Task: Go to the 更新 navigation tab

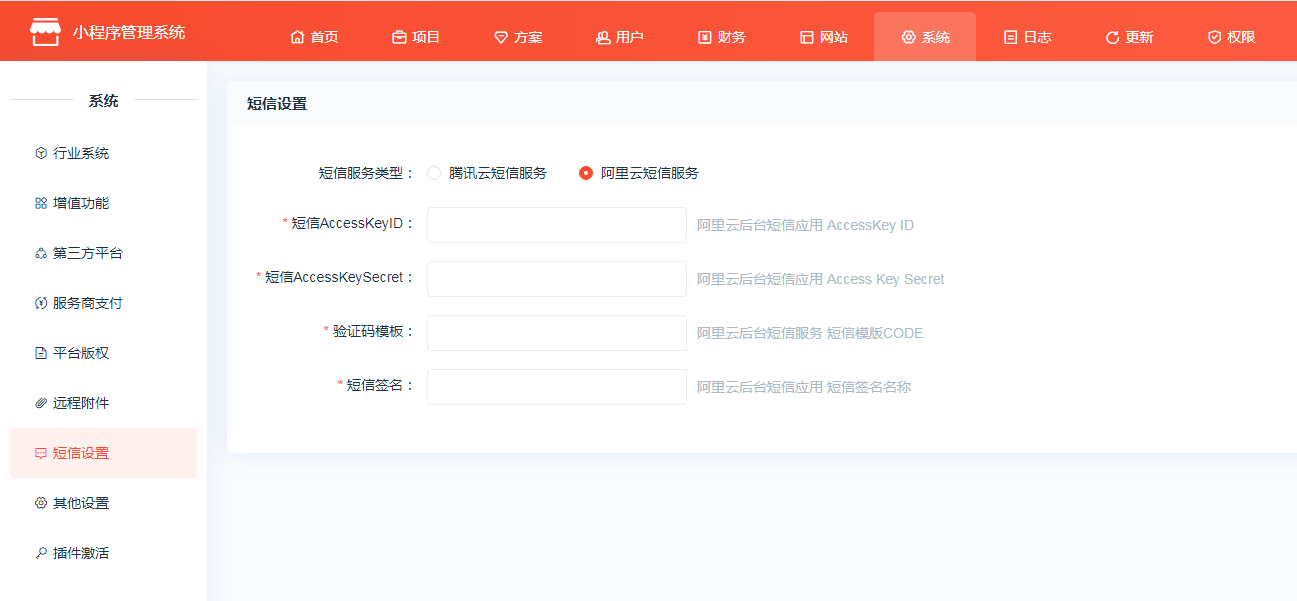Action: [x=1130, y=37]
